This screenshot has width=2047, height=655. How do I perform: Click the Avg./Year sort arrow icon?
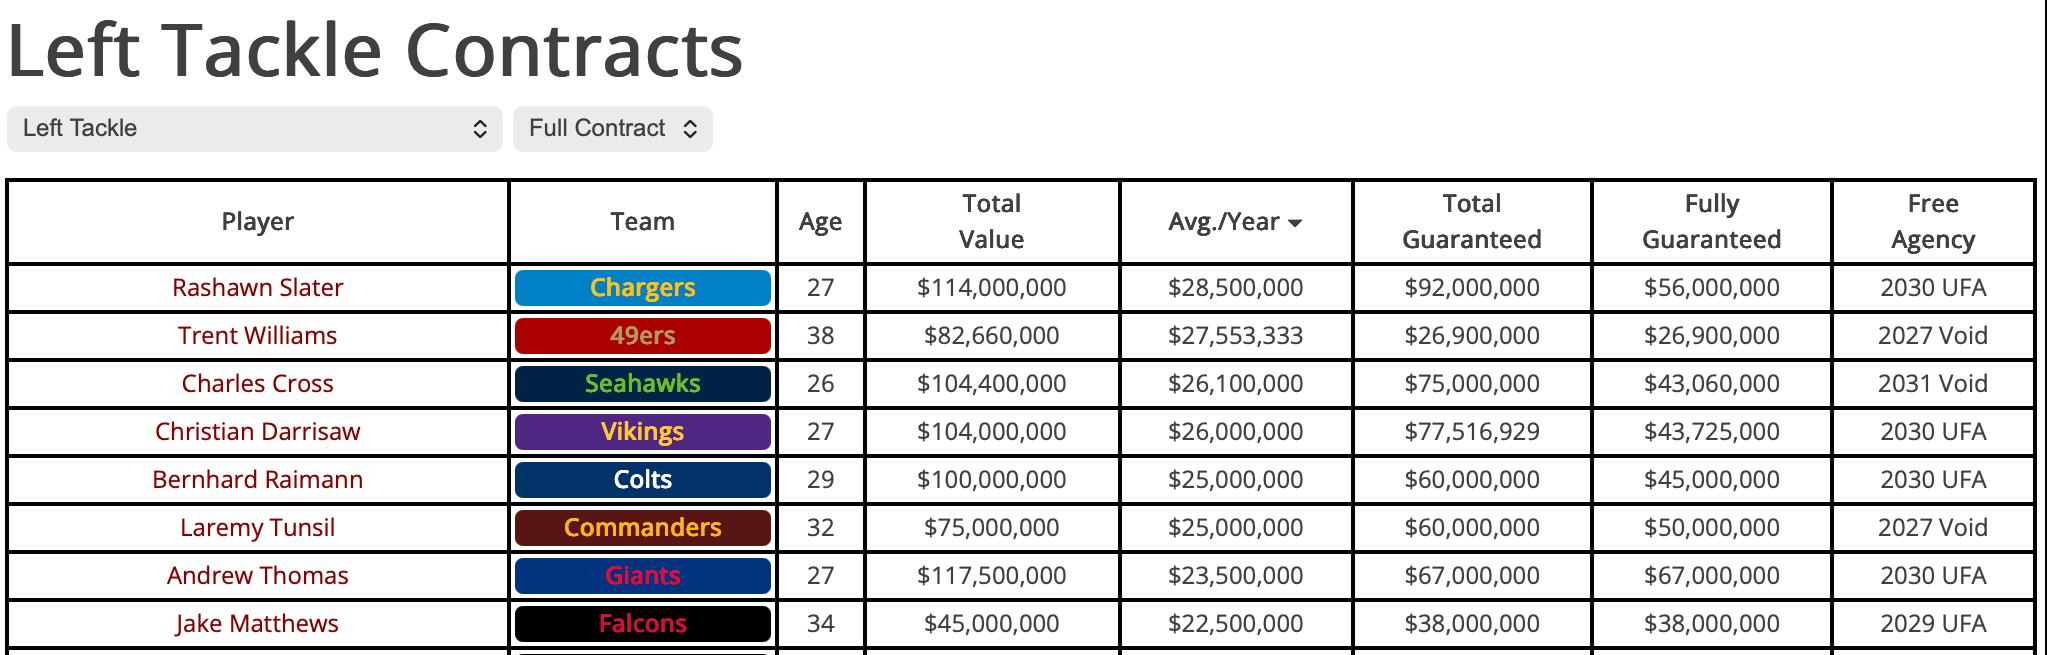pyautogui.click(x=1295, y=223)
